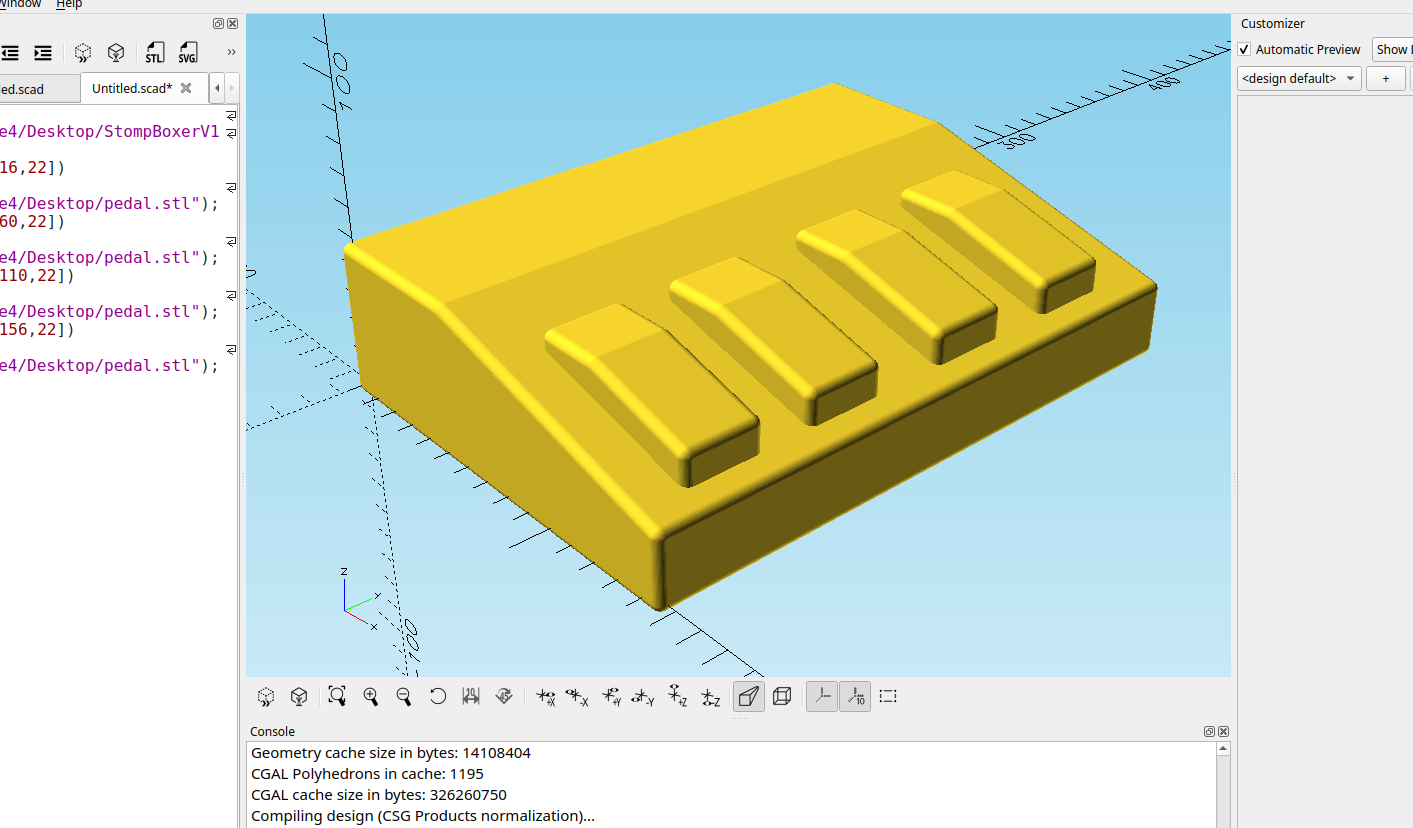Click the Show button in the Customizer
This screenshot has width=1413, height=828.
point(1392,49)
